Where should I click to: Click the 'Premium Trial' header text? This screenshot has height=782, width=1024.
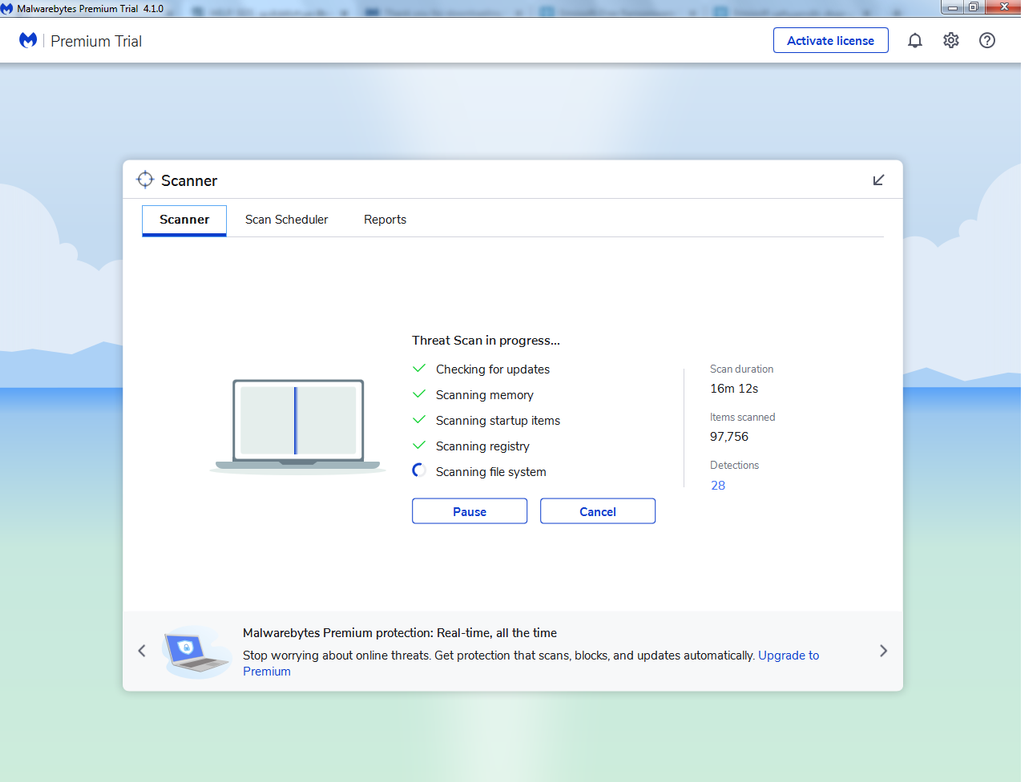(96, 41)
